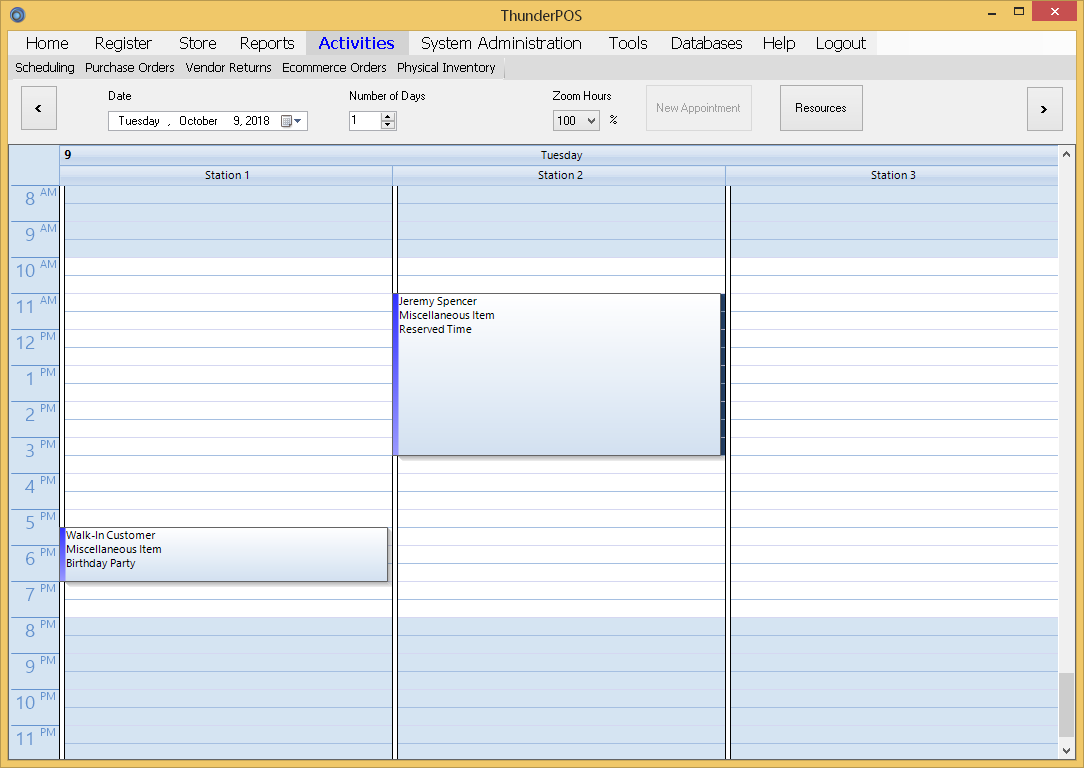Click the Logout menu item

tap(841, 43)
